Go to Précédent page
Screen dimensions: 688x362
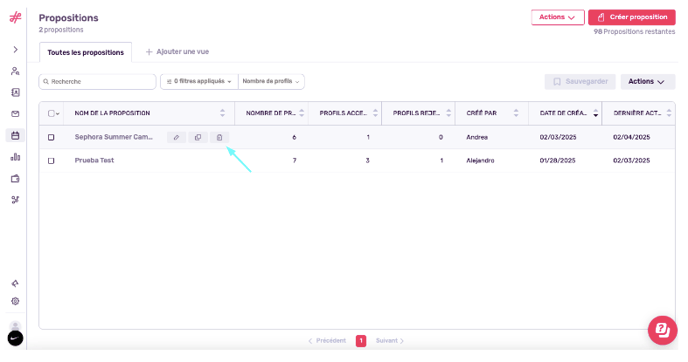coord(327,341)
